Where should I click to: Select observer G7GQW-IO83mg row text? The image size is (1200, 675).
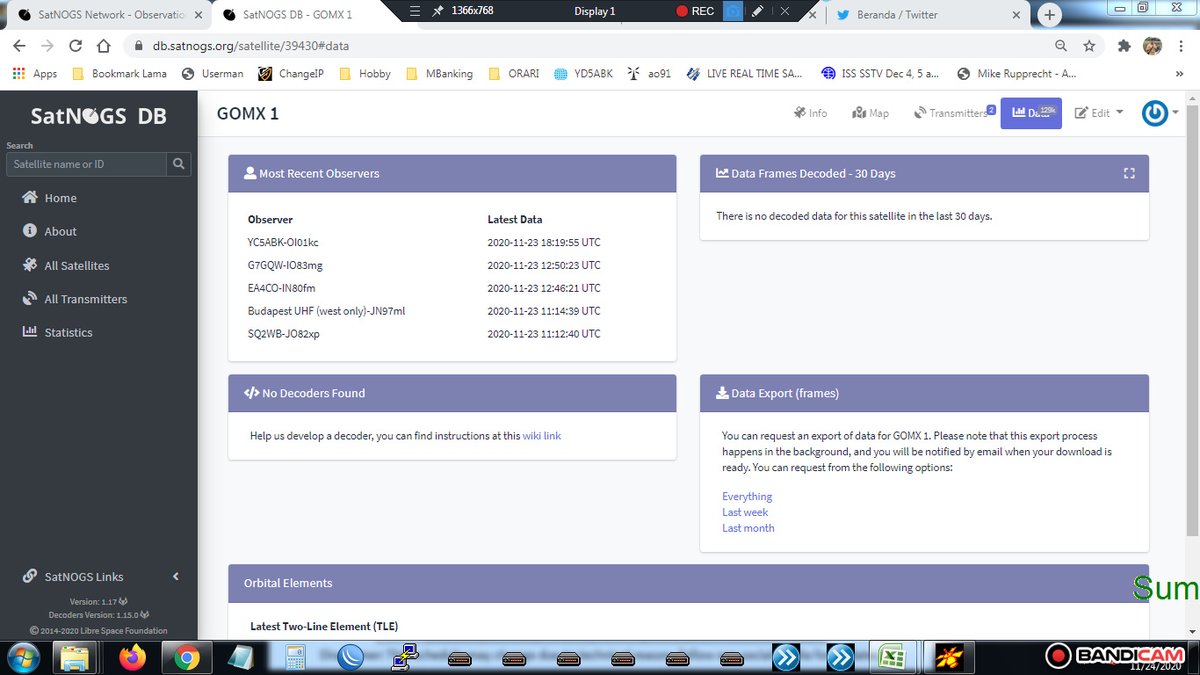pos(285,265)
